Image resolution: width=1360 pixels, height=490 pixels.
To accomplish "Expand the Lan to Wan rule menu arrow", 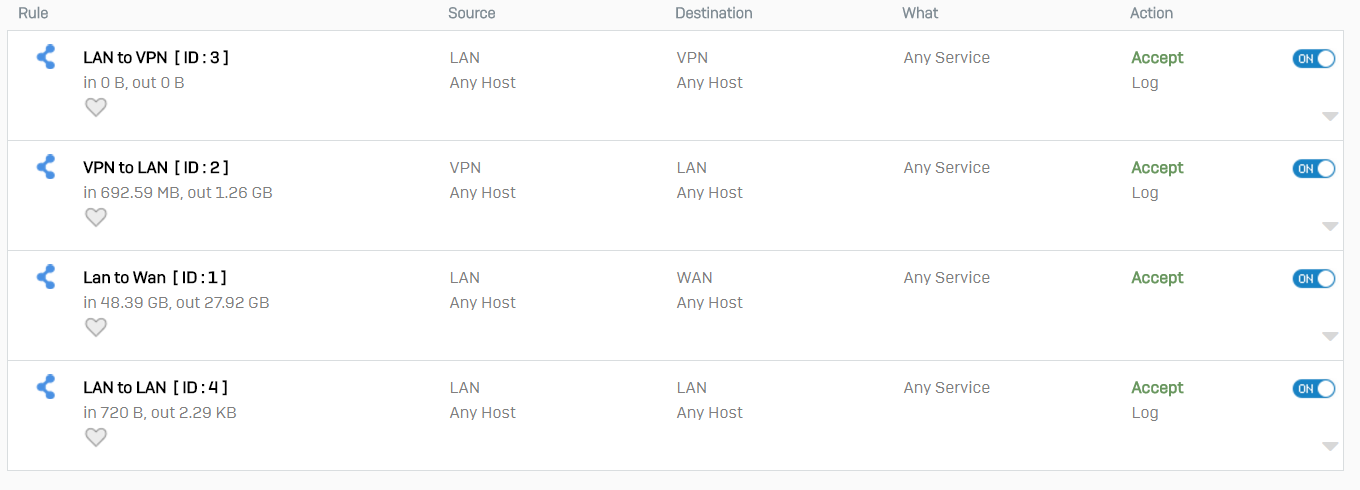I will point(1330,336).
